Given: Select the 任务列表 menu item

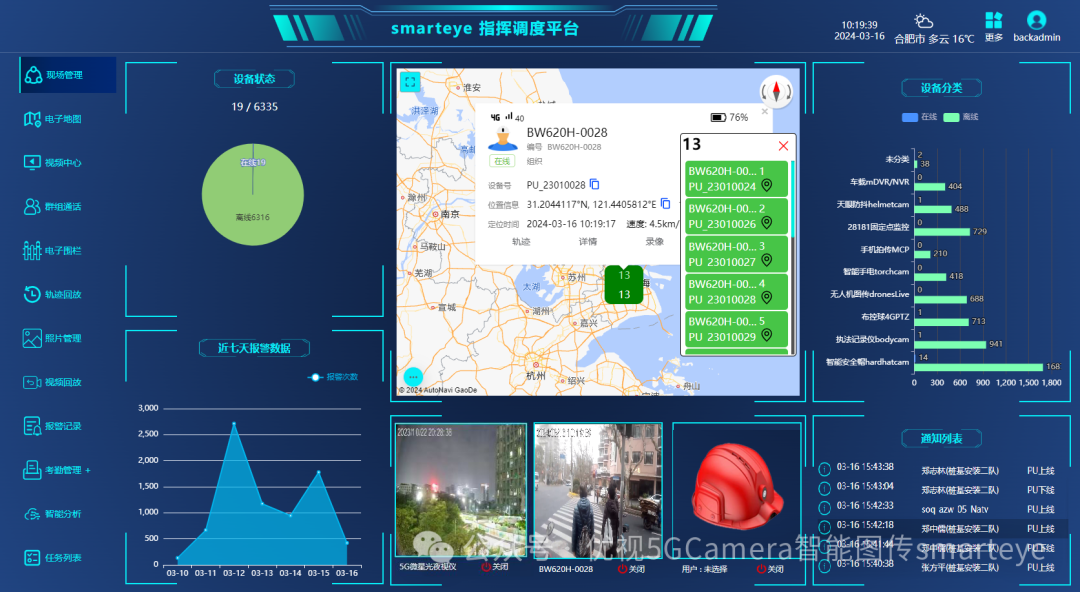Looking at the screenshot, I should [54, 558].
